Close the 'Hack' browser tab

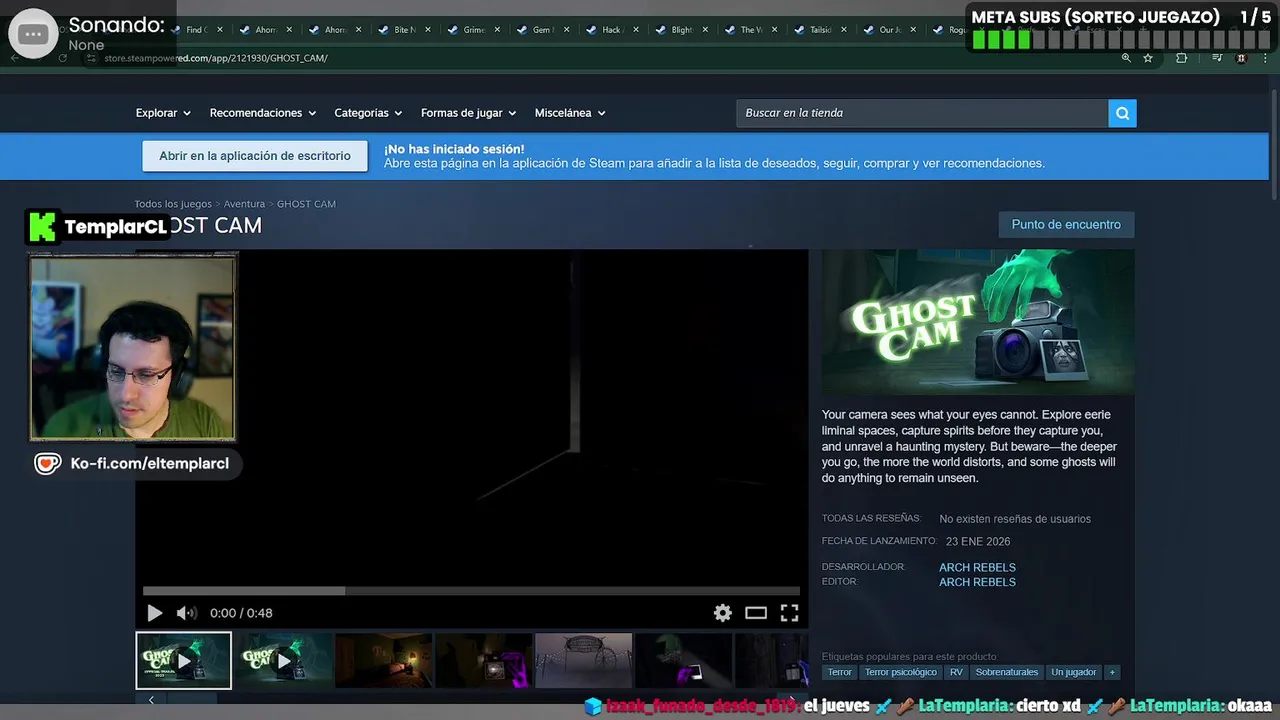[x=636, y=30]
